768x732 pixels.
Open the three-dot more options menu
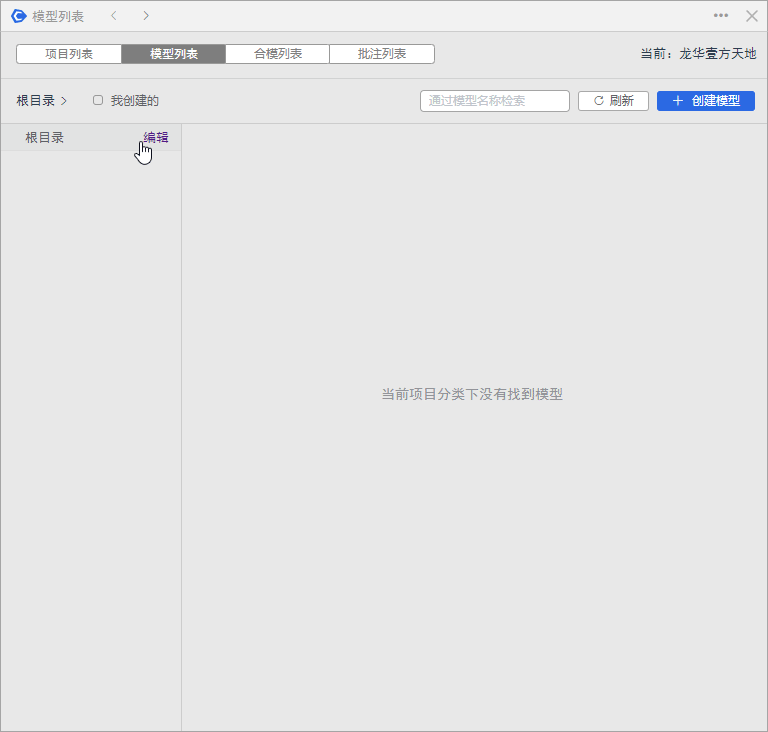tap(721, 16)
